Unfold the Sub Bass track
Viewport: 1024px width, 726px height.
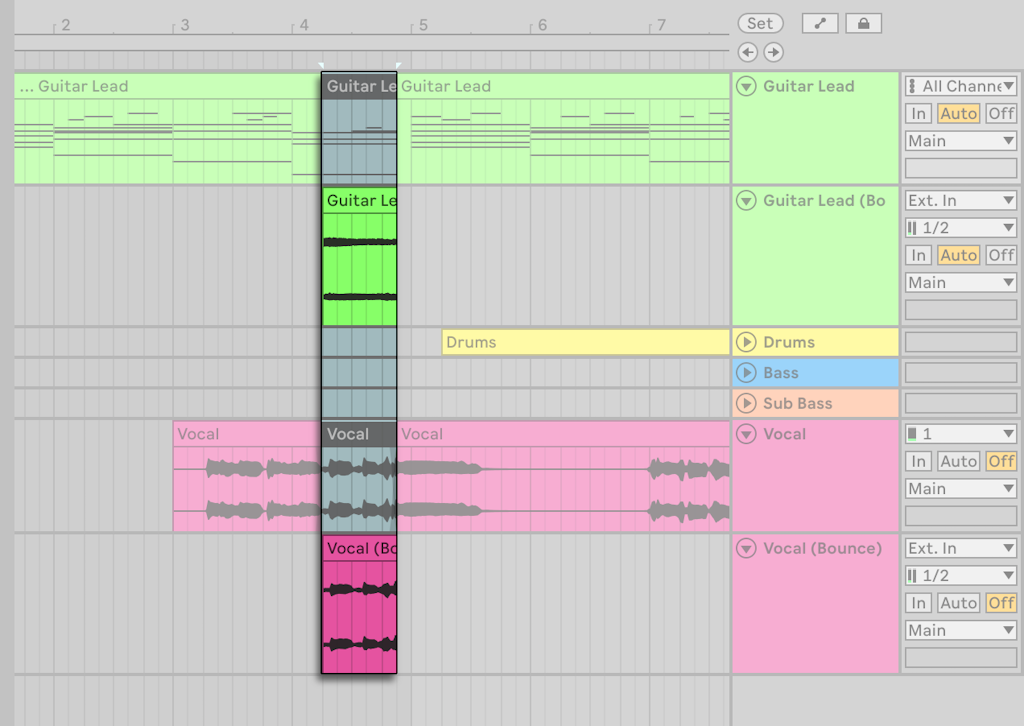click(746, 403)
